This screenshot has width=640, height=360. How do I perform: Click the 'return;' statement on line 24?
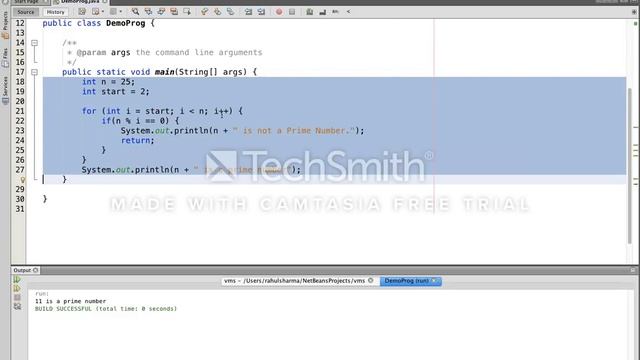[138, 140]
